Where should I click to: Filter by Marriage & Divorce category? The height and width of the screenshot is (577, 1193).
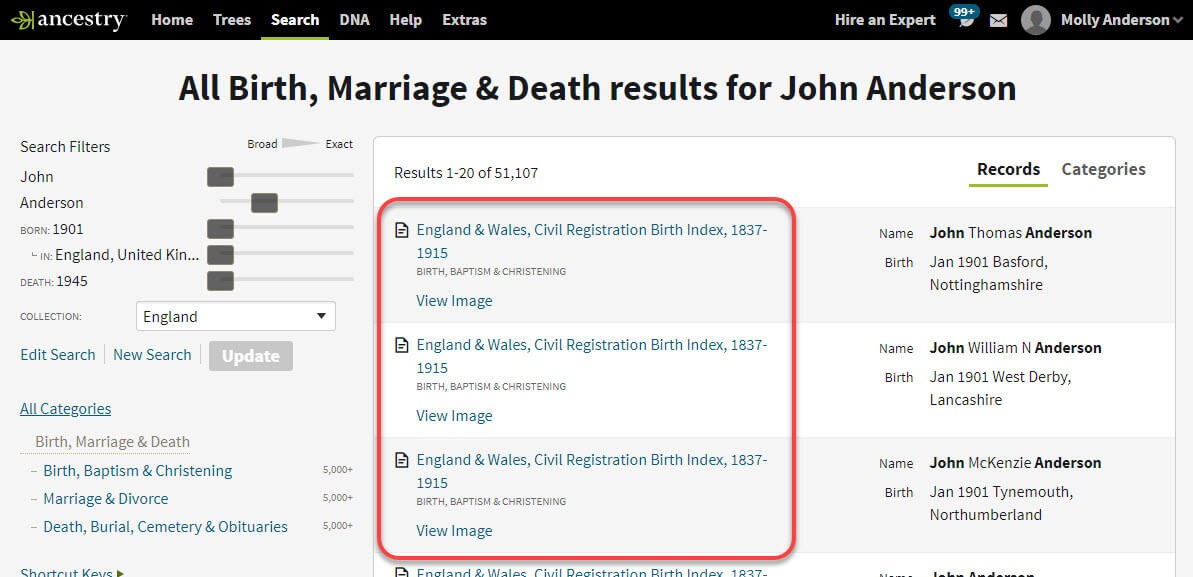(x=106, y=499)
